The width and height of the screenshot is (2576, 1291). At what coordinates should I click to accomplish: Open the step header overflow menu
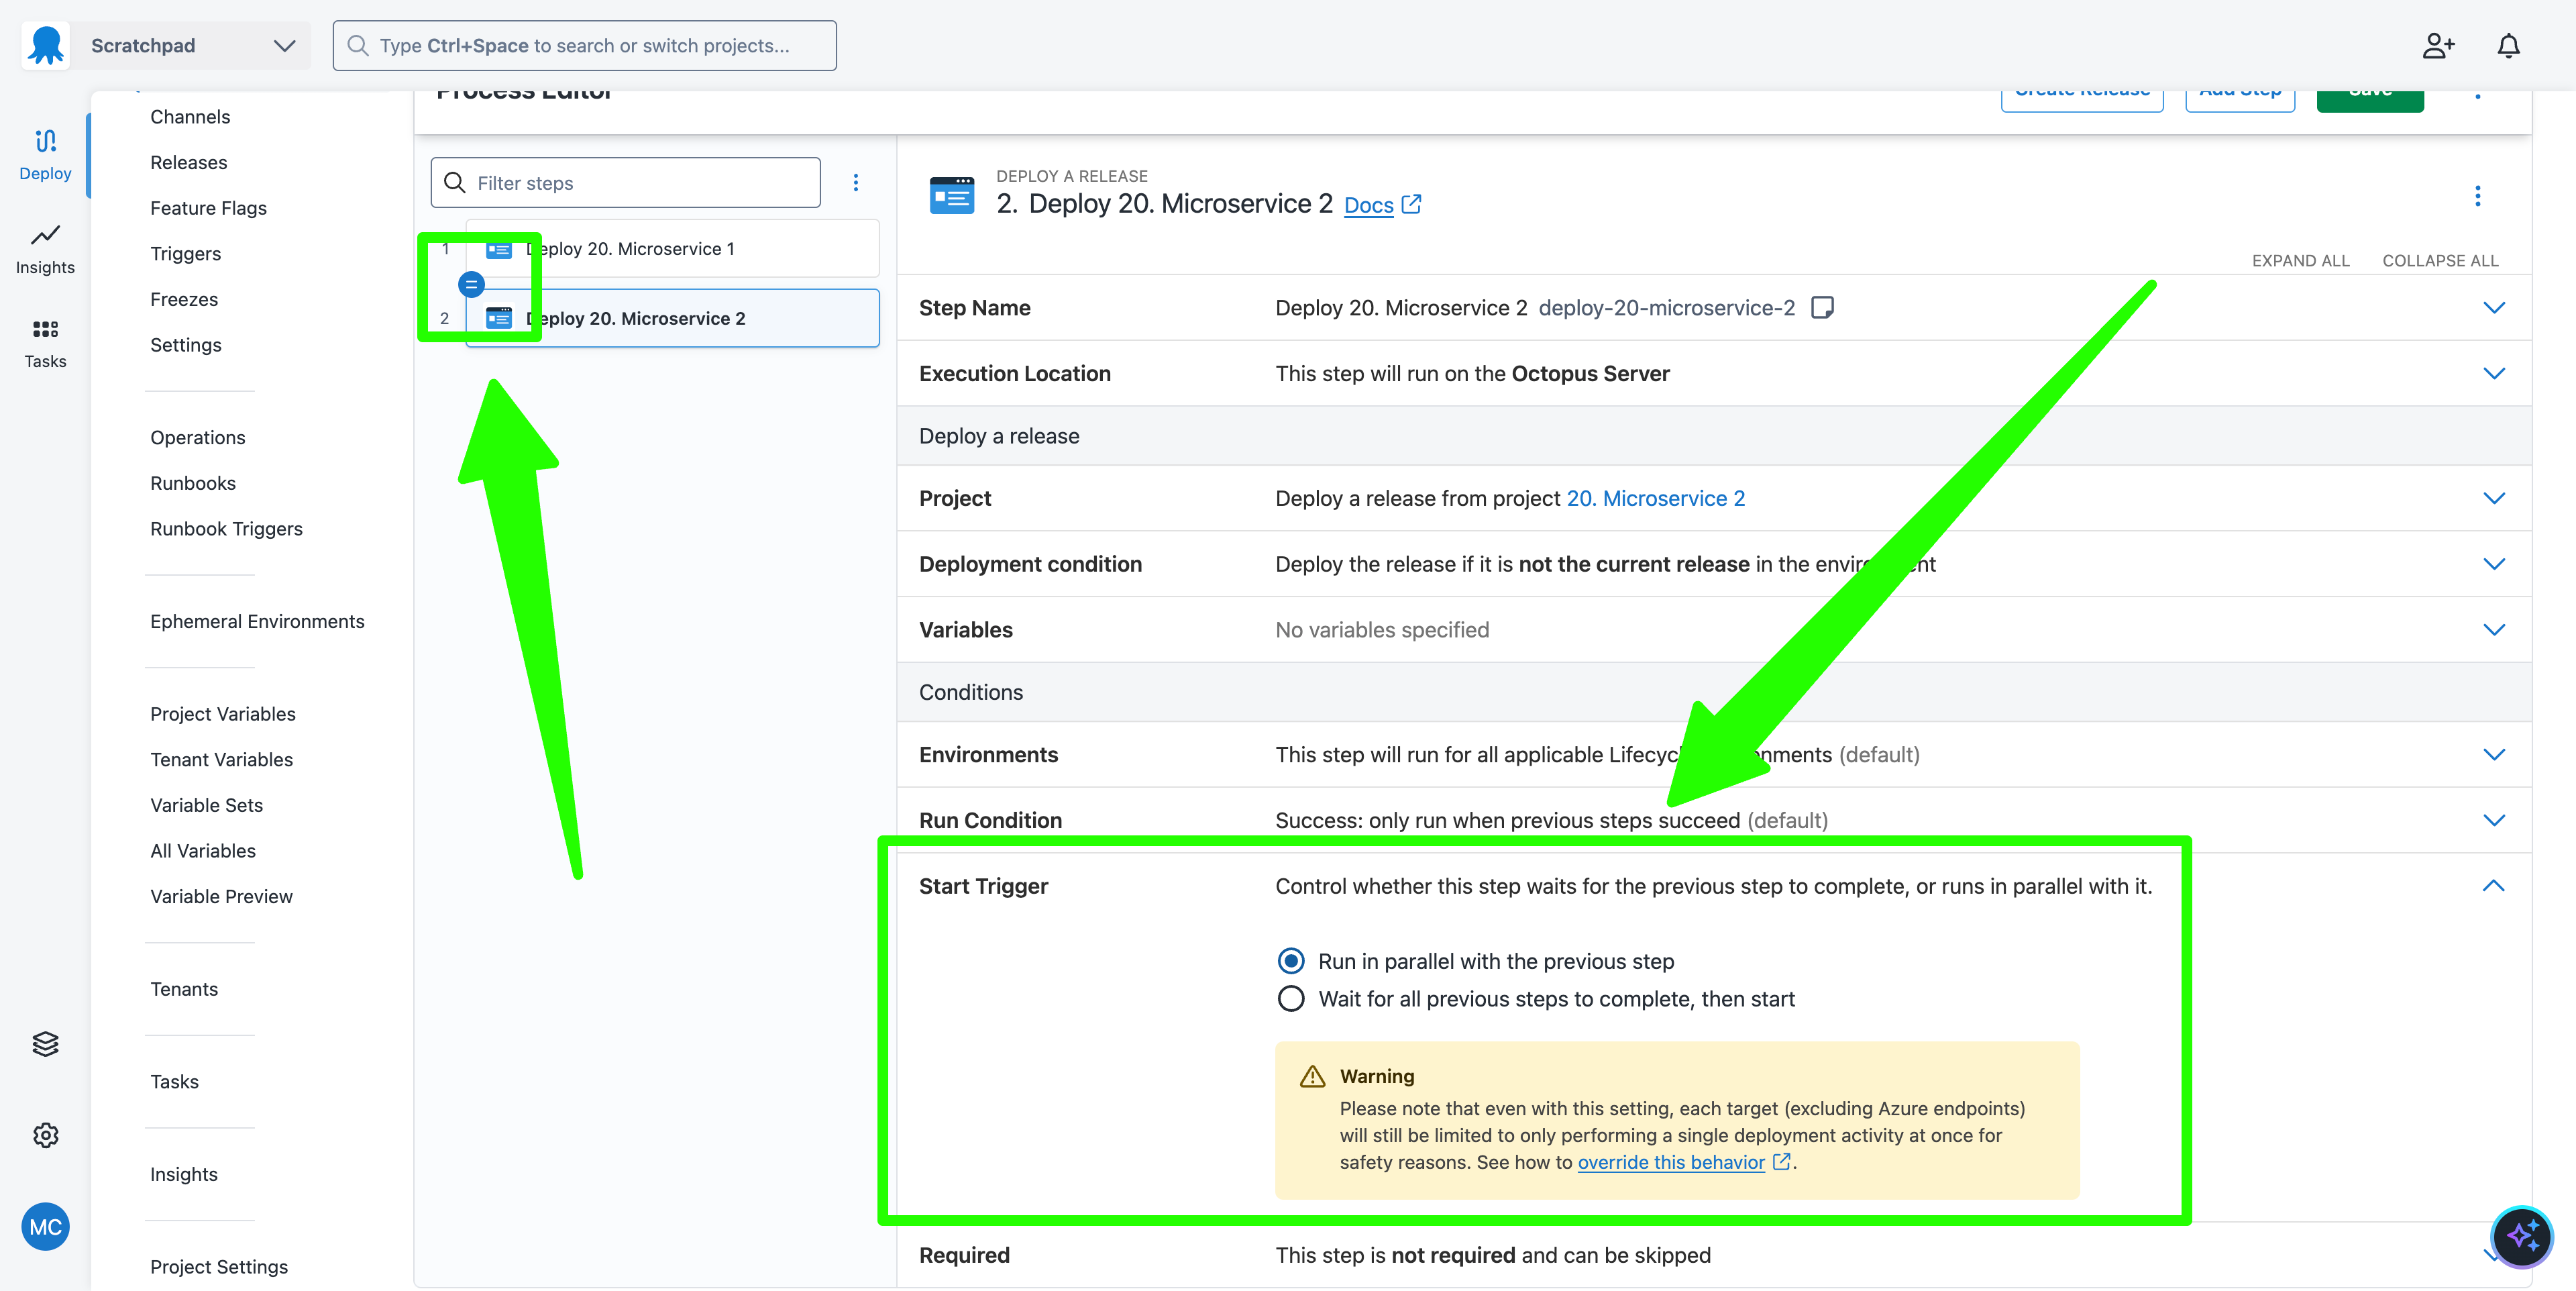click(x=2477, y=196)
